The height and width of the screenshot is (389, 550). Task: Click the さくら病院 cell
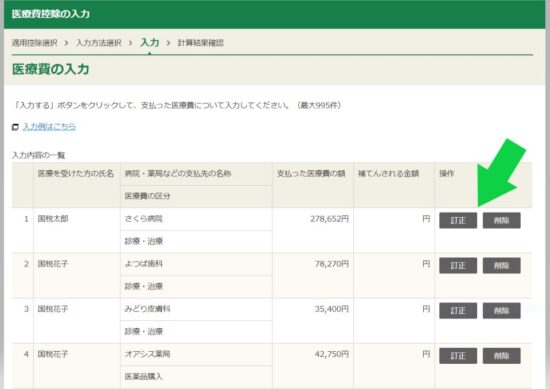coord(196,219)
